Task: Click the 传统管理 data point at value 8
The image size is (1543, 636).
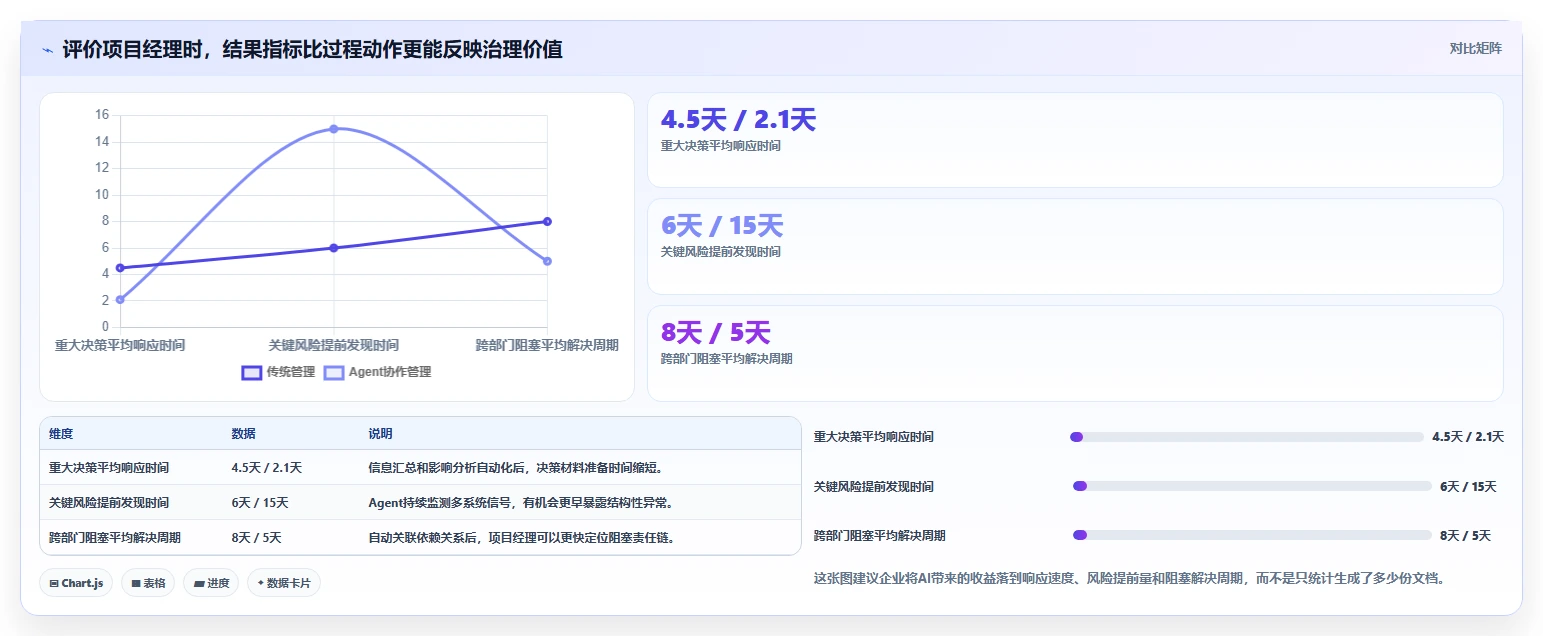Action: pos(547,221)
